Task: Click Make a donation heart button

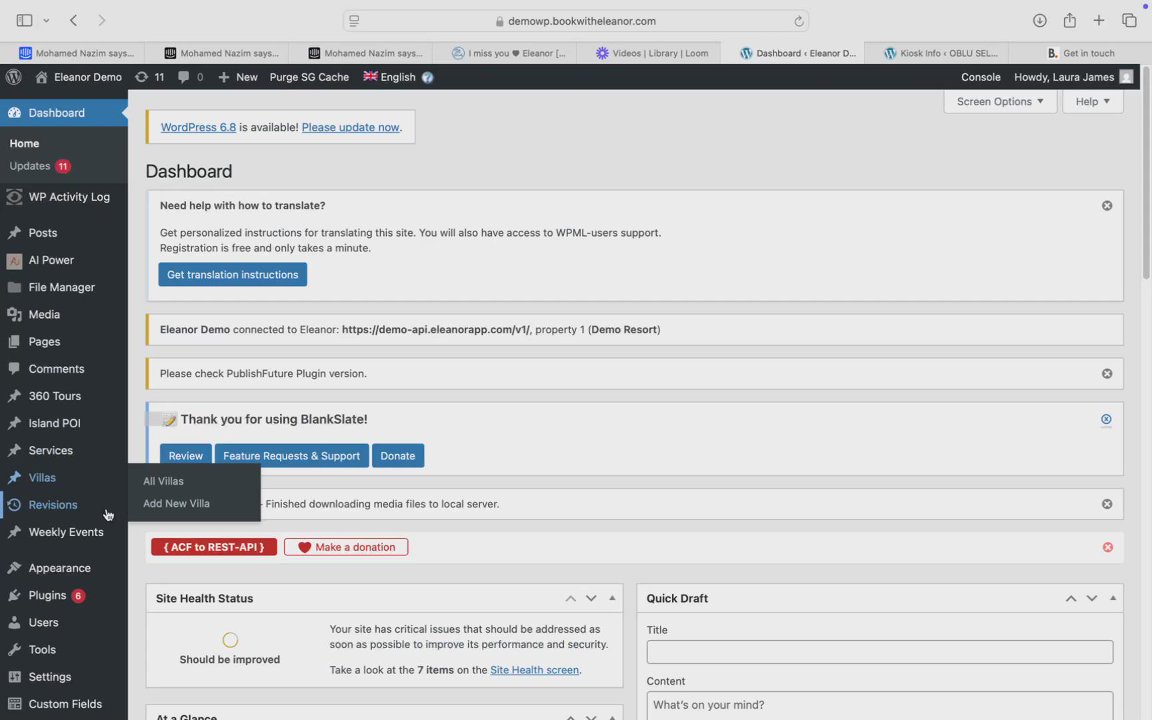Action: point(346,547)
